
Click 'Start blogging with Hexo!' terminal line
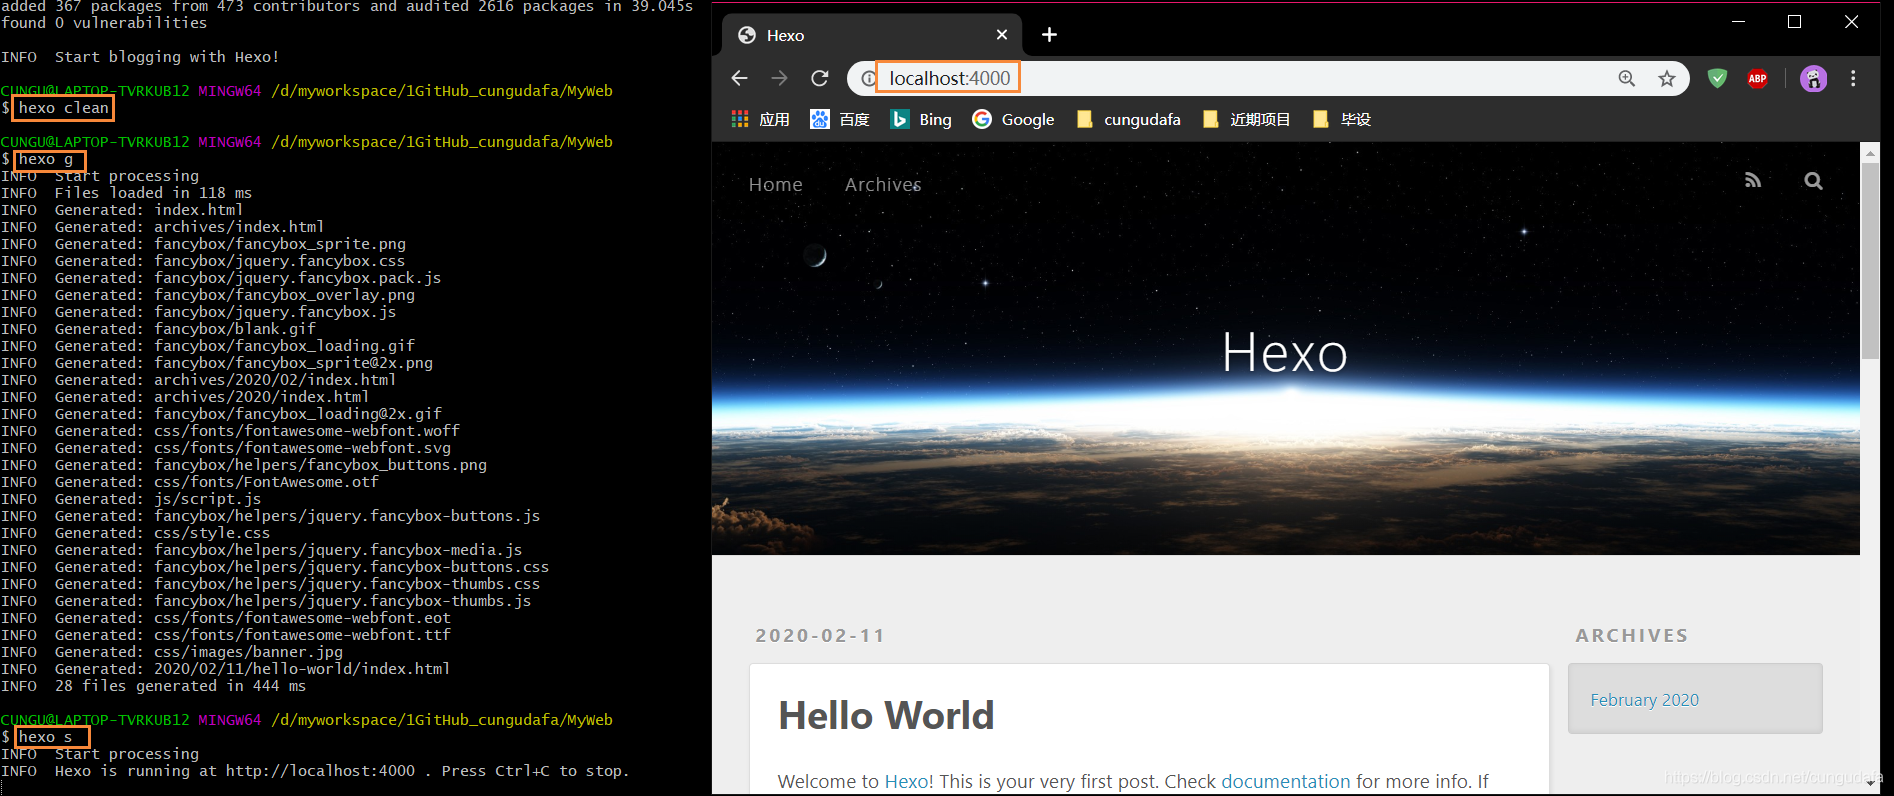click(167, 57)
